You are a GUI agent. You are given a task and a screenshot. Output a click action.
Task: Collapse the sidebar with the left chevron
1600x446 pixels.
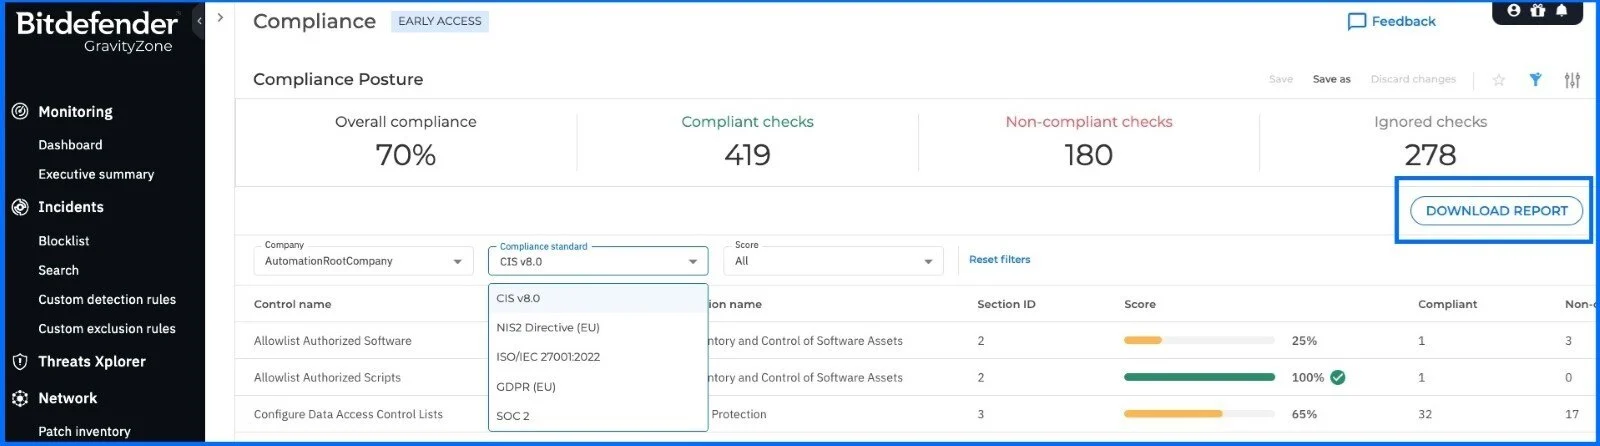point(199,20)
